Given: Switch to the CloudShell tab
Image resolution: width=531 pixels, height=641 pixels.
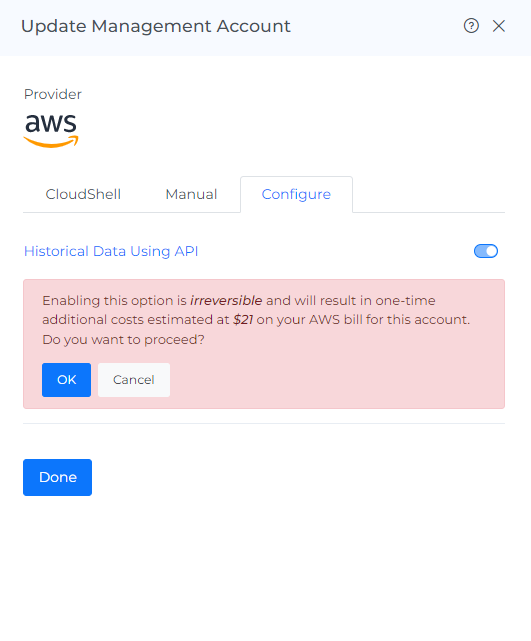Looking at the screenshot, I should click(x=83, y=194).
